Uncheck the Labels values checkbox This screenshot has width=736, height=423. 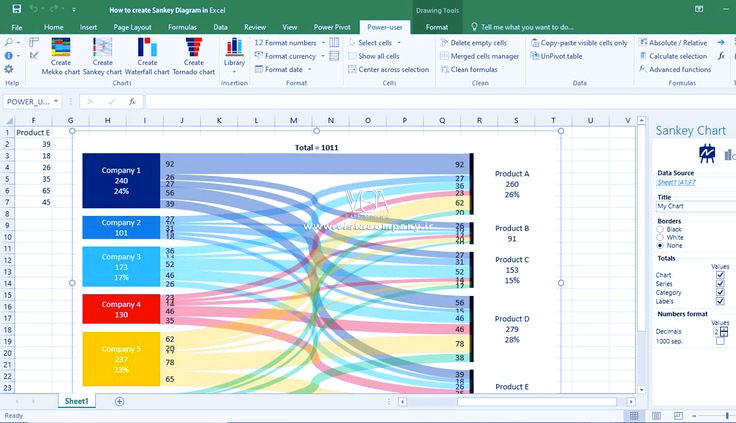[720, 302]
